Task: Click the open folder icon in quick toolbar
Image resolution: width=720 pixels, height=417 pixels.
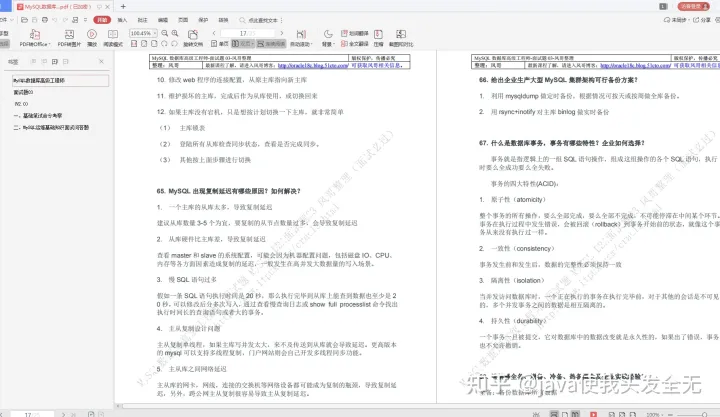Action: [x=25, y=20]
